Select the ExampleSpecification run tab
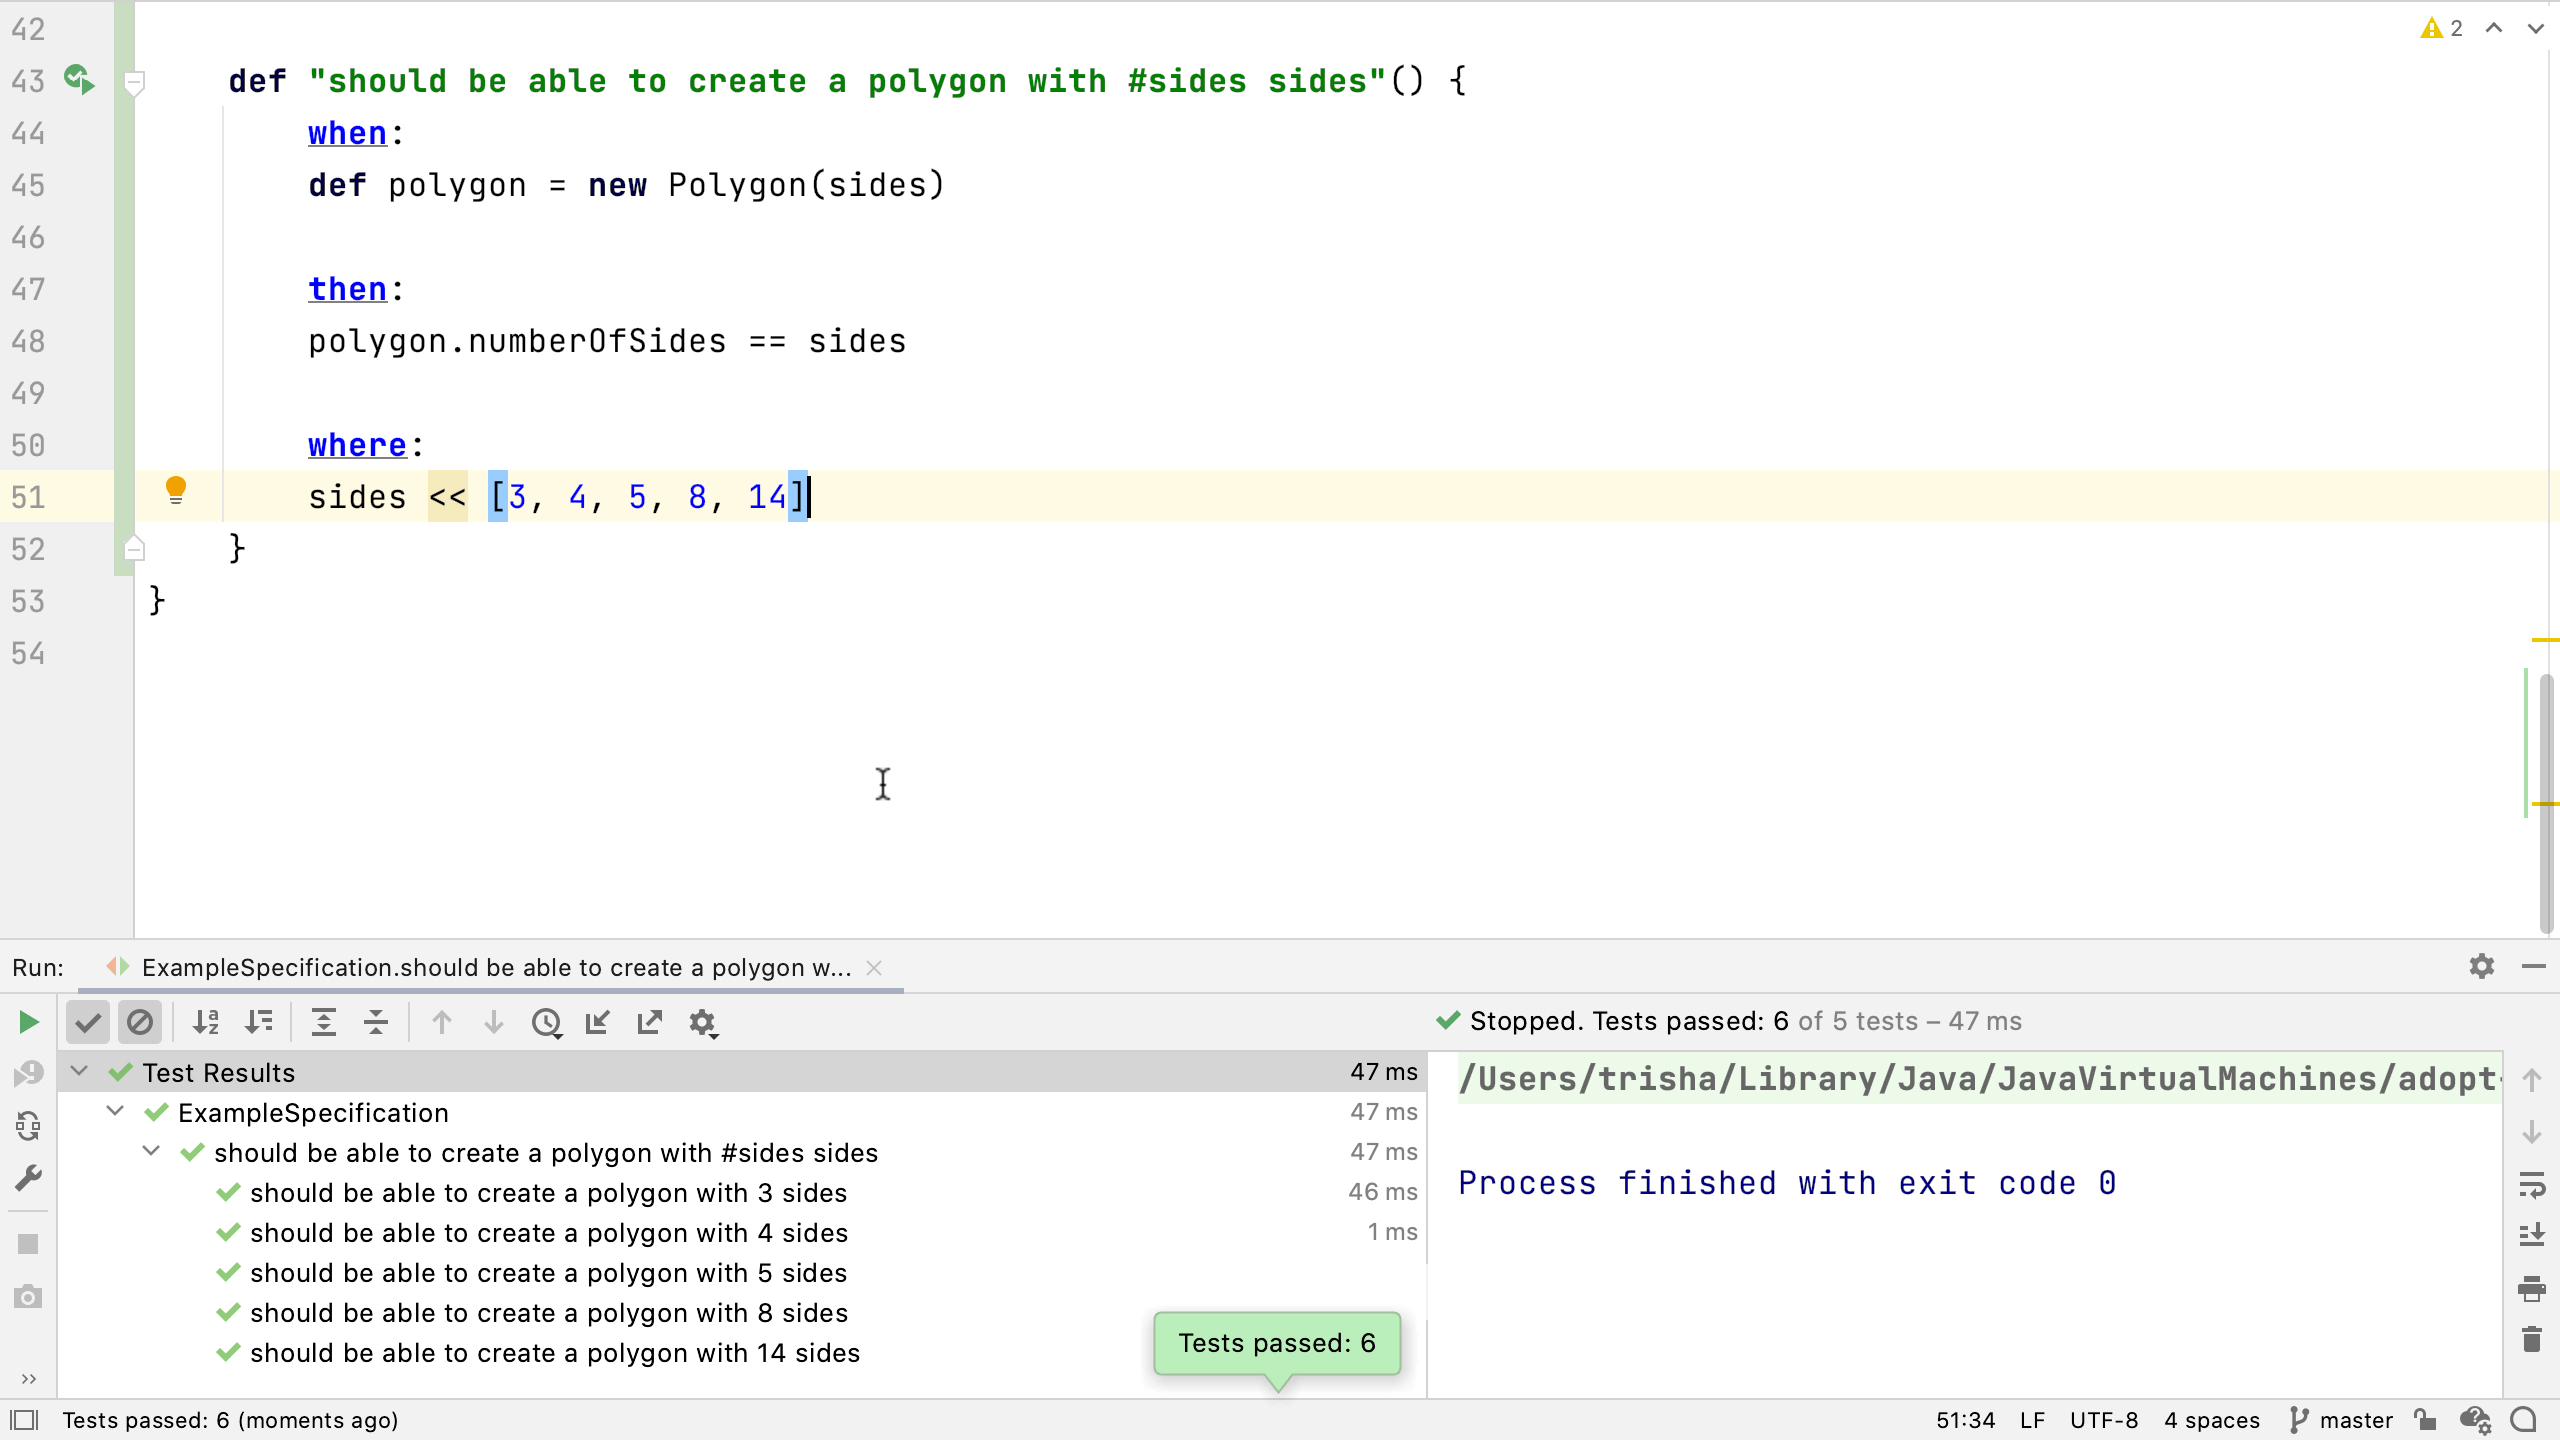The image size is (2560, 1440). tap(496, 968)
